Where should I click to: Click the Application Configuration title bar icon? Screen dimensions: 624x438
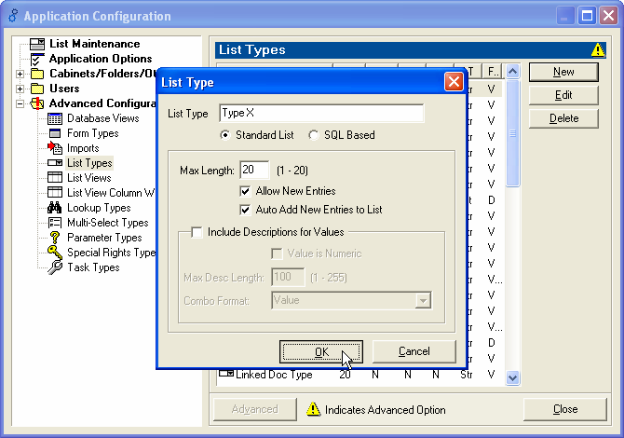(x=13, y=16)
